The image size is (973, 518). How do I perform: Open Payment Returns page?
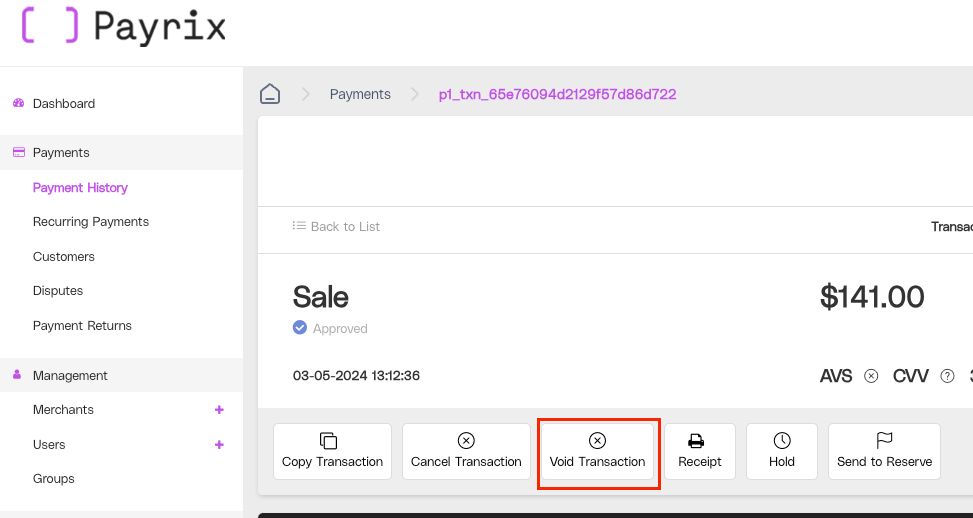(82, 325)
